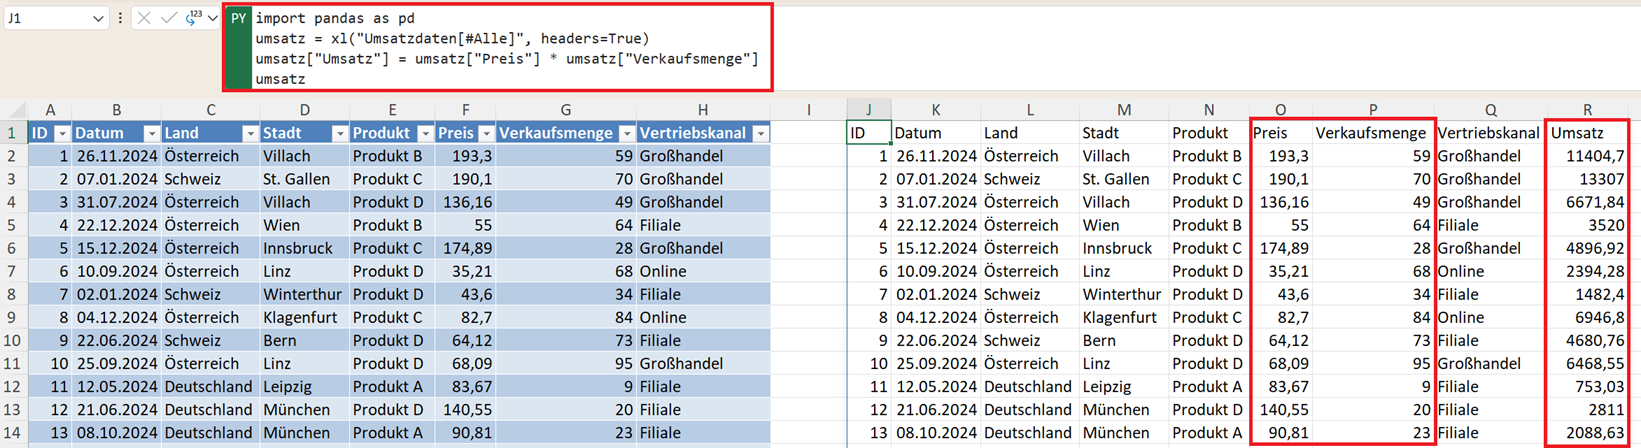The image size is (1641, 448).
Task: Open the Stadt column filter arrow
Action: click(x=339, y=133)
